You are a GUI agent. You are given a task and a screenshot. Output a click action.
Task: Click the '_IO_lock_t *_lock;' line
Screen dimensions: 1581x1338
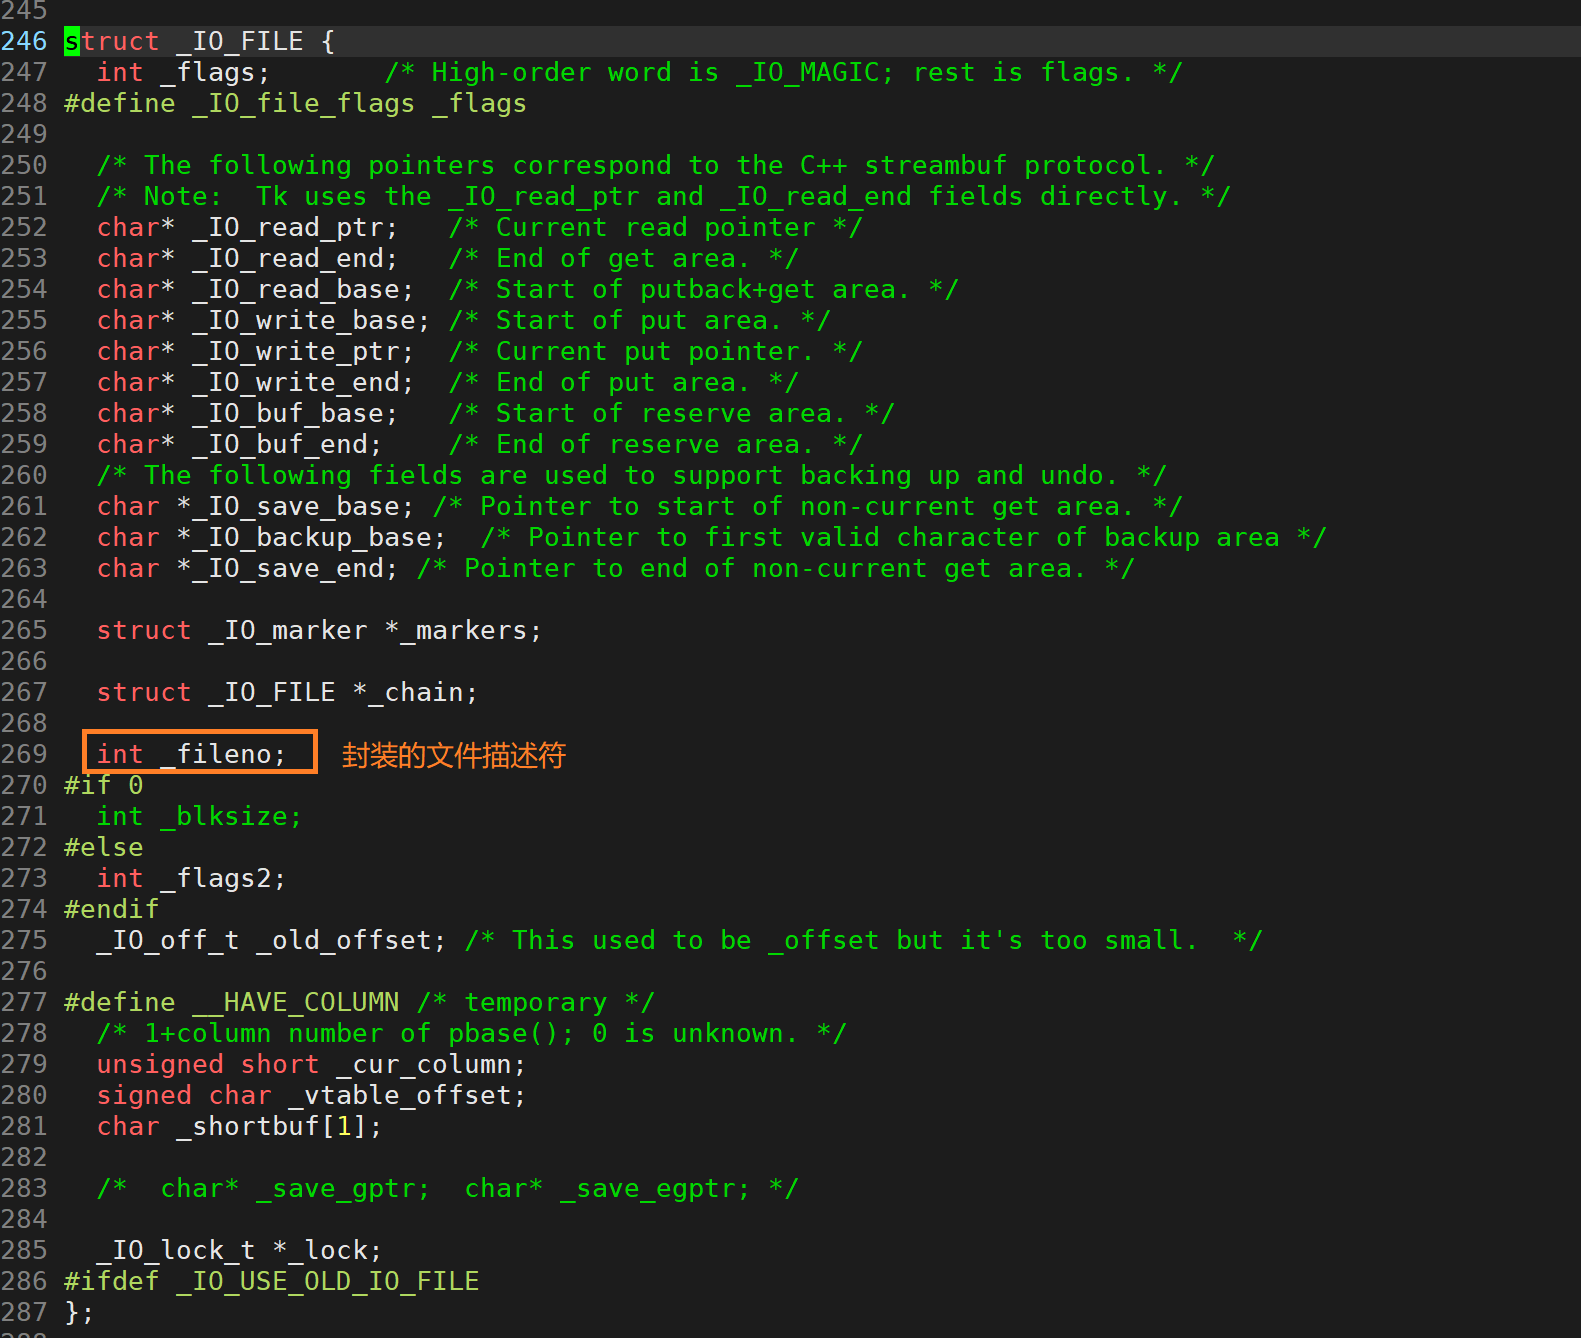pyautogui.click(x=239, y=1250)
